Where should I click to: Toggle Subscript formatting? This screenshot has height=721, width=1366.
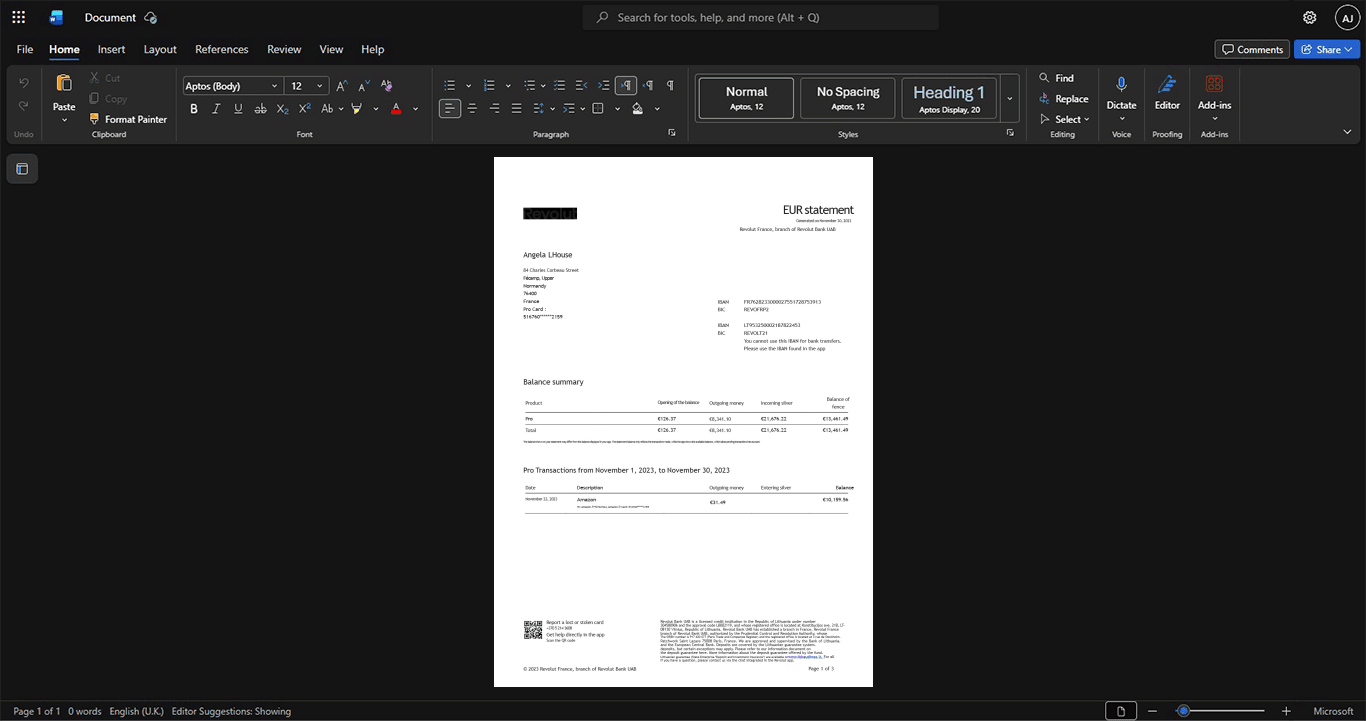tap(283, 108)
